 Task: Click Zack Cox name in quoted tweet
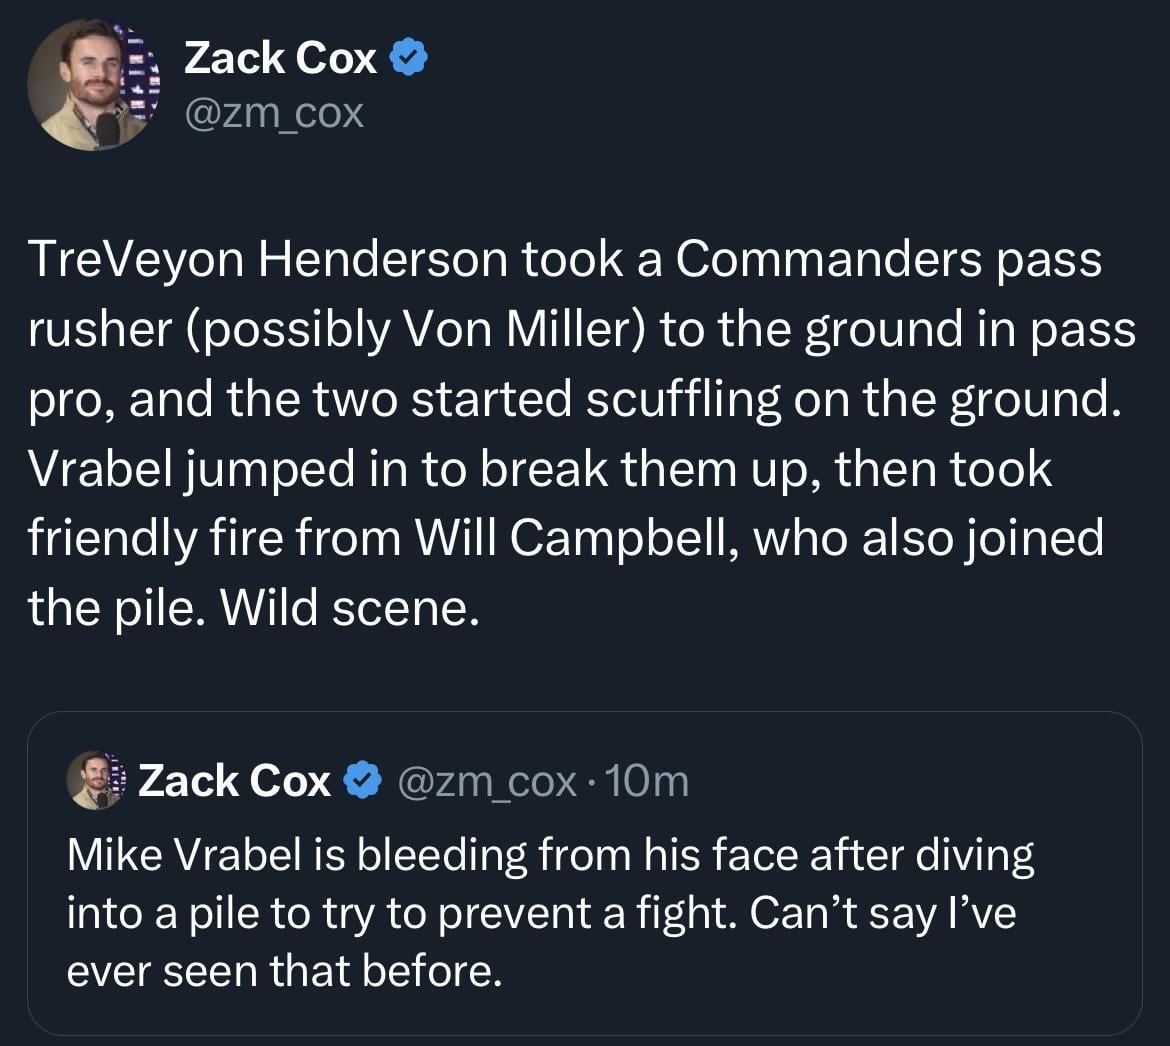[x=234, y=781]
